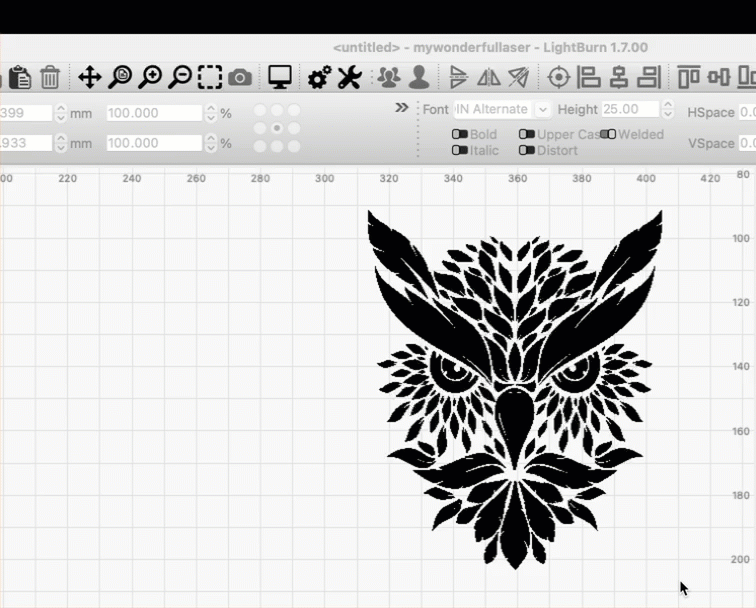Click the Zoom Out magnifier
The image size is (756, 608).
tap(180, 77)
